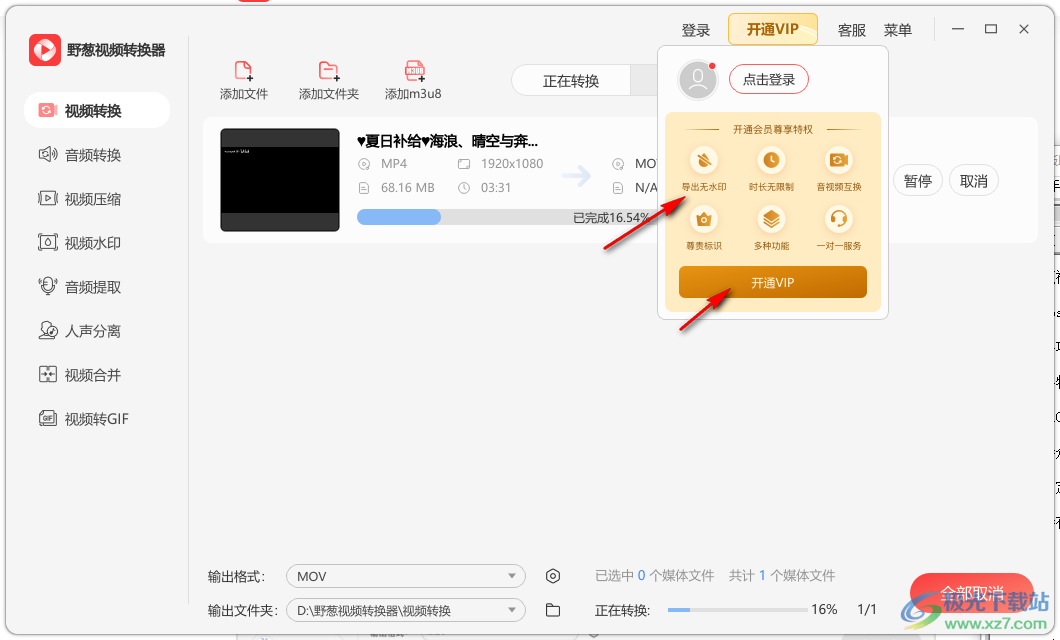
Task: Click the orange 开通VIP button in popup
Action: point(773,282)
